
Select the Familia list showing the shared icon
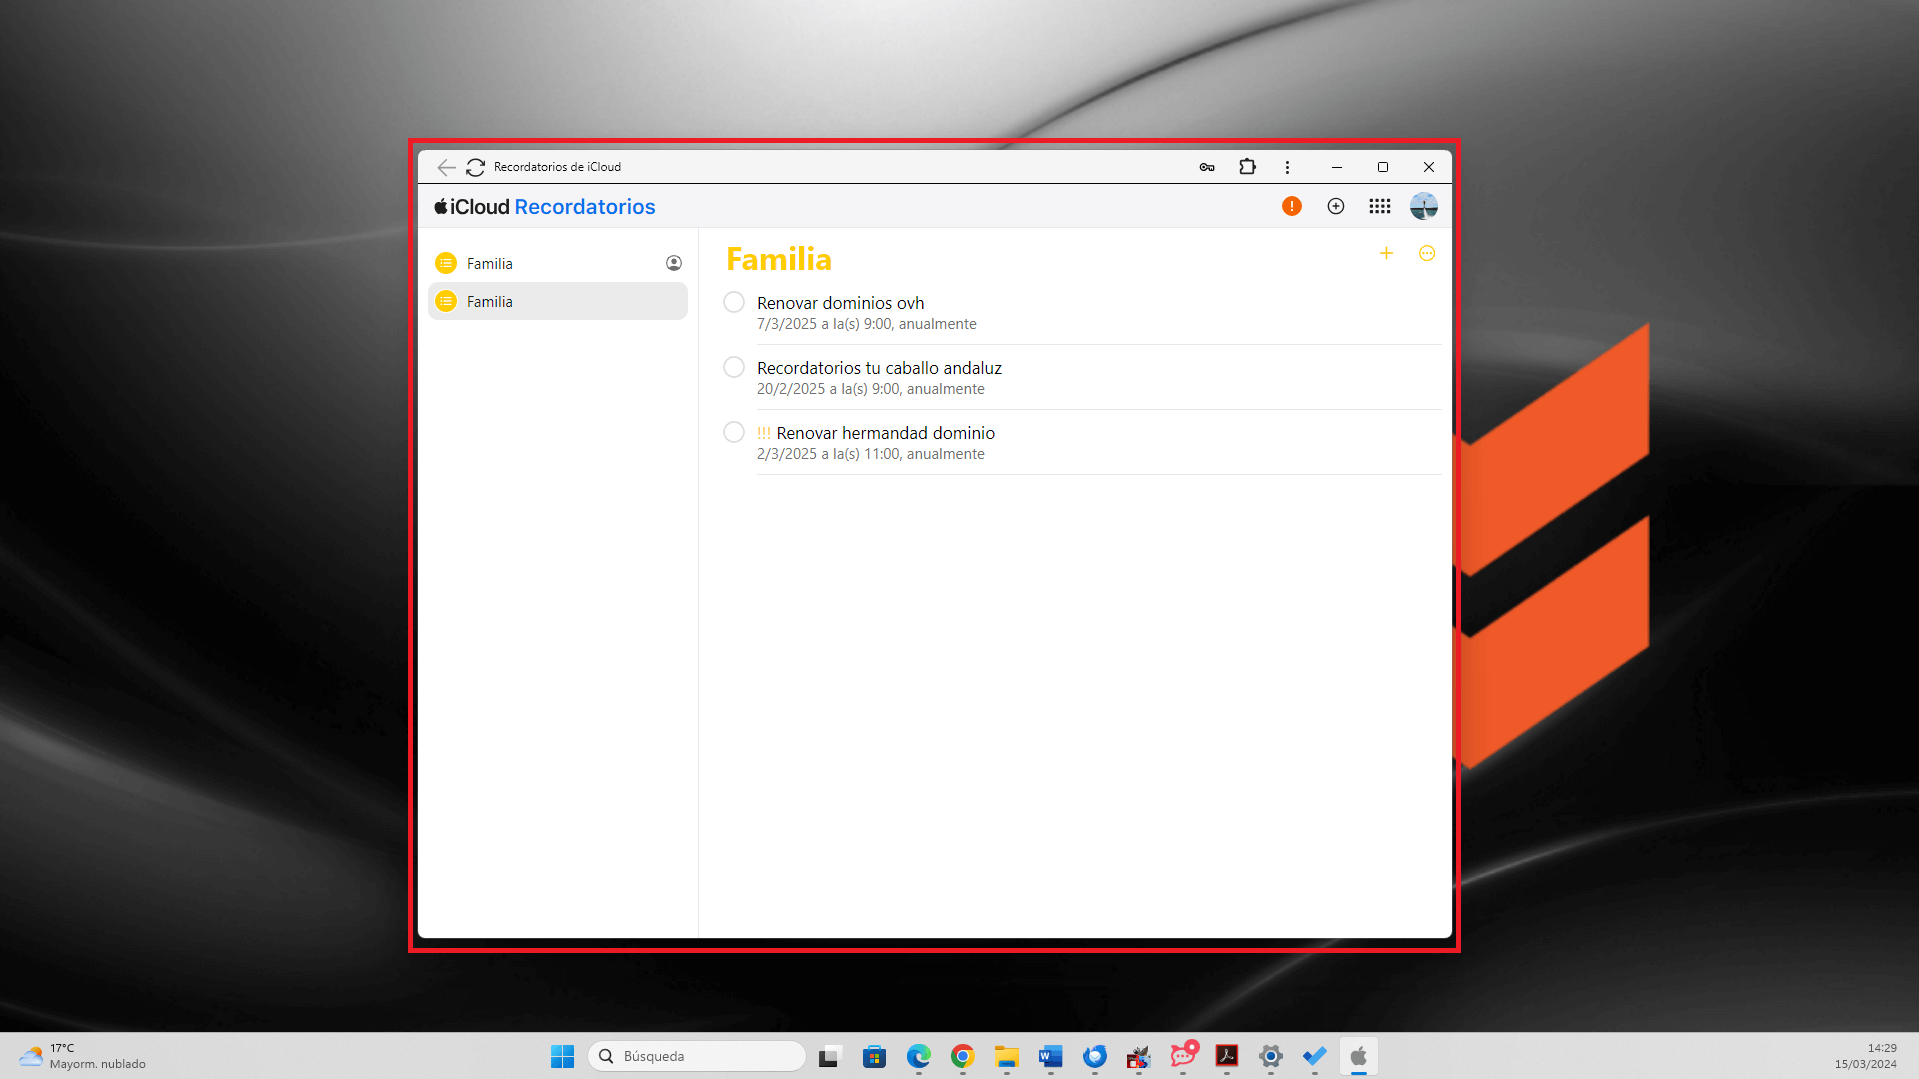(558, 263)
